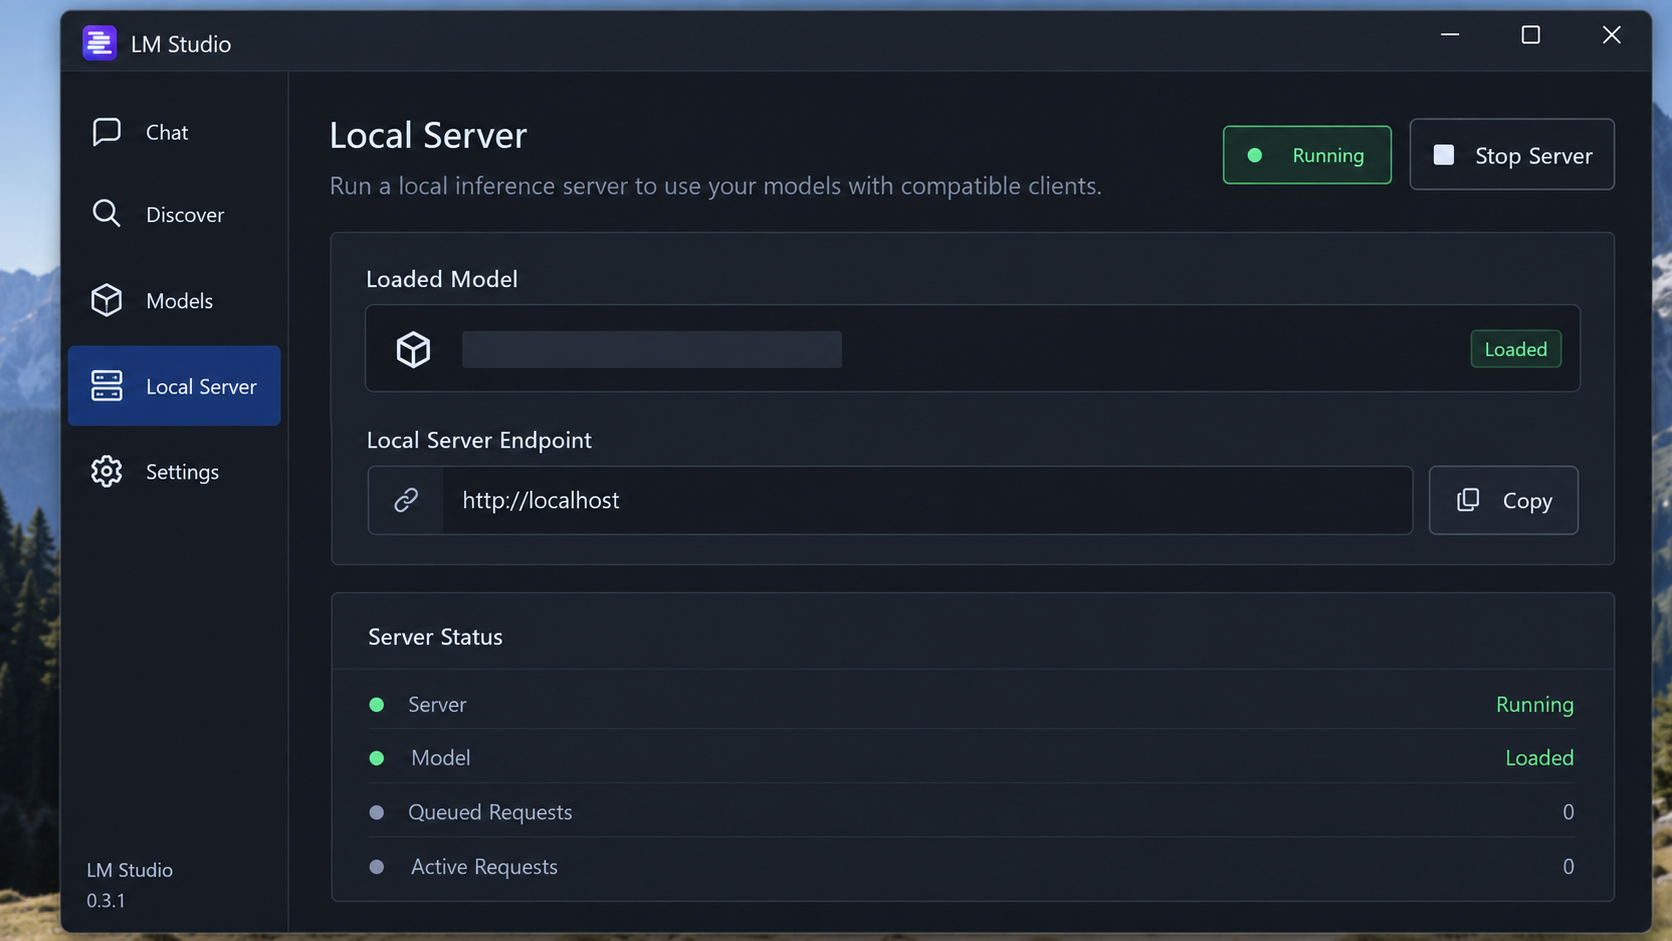Copy the local server endpoint
The width and height of the screenshot is (1672, 941).
pos(1504,500)
